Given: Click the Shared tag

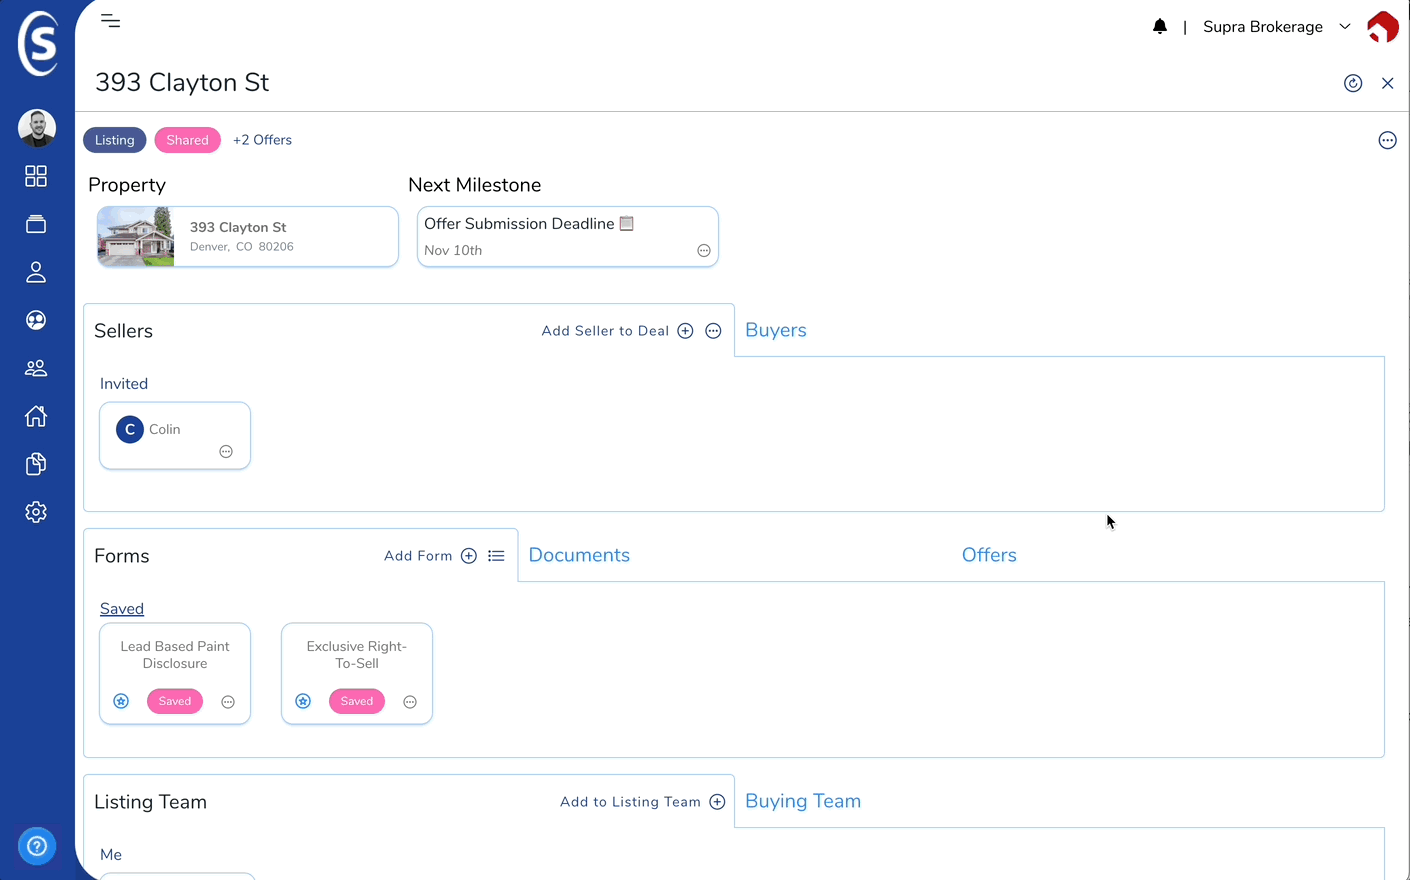Looking at the screenshot, I should point(188,140).
